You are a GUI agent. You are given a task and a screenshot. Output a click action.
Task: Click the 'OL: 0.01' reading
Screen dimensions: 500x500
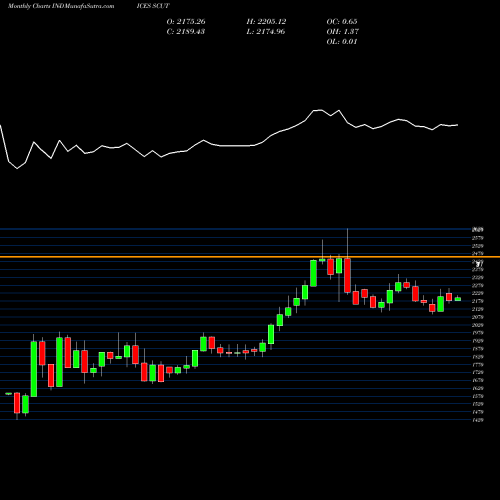(x=342, y=42)
